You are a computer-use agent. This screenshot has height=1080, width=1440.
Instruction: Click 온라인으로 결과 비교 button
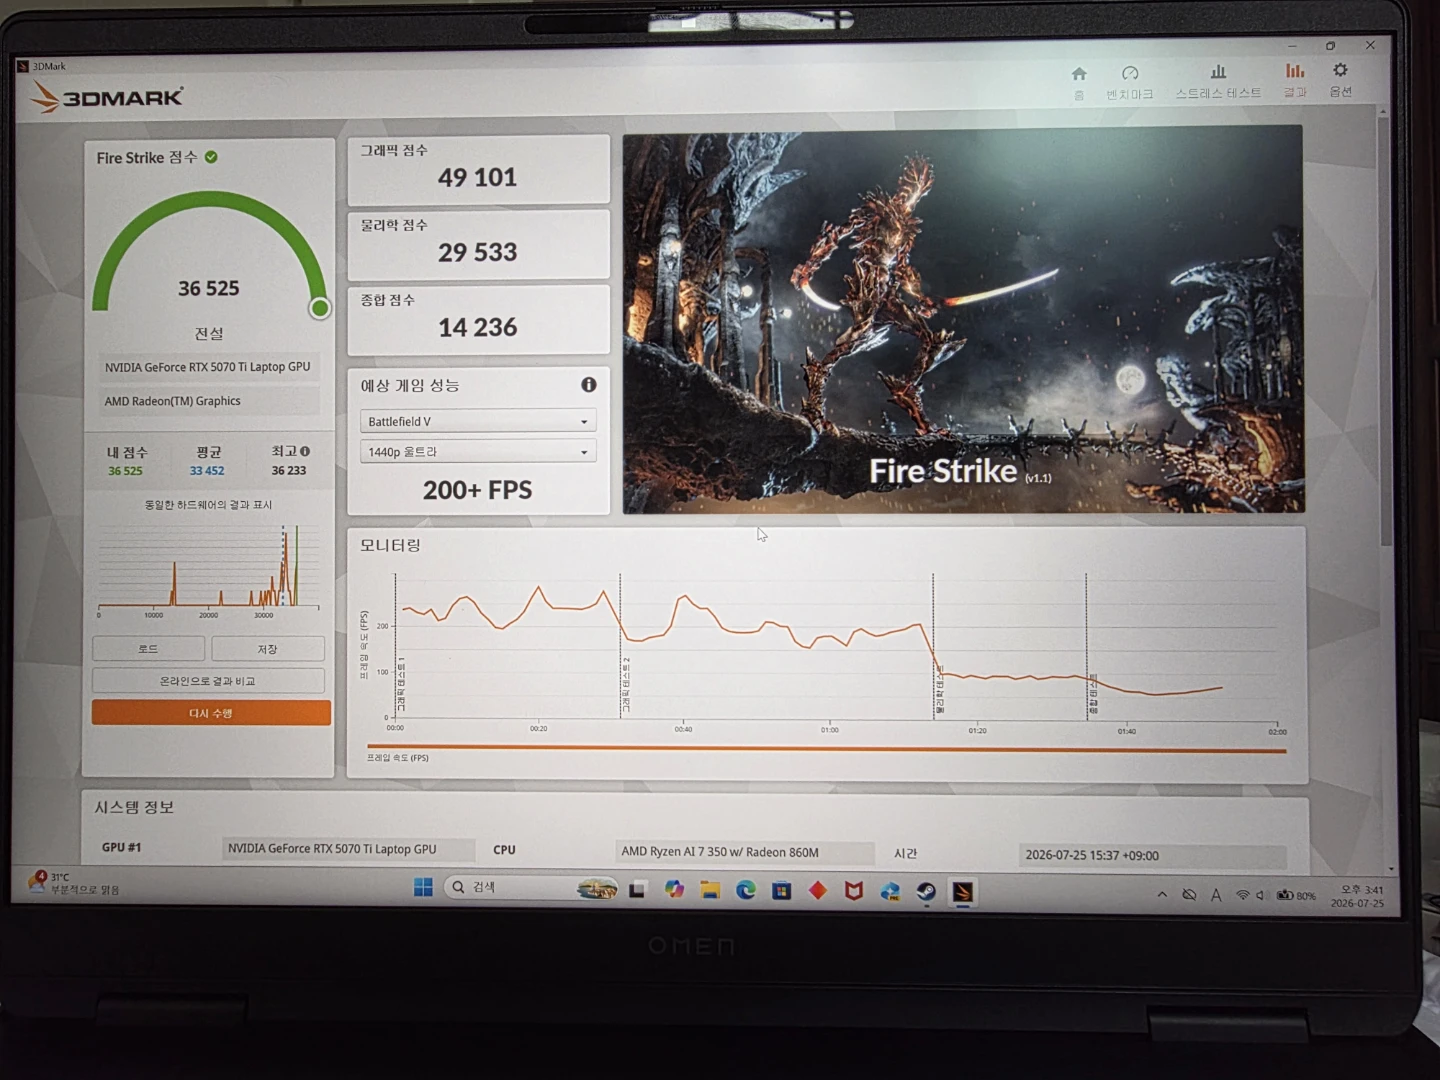click(208, 681)
